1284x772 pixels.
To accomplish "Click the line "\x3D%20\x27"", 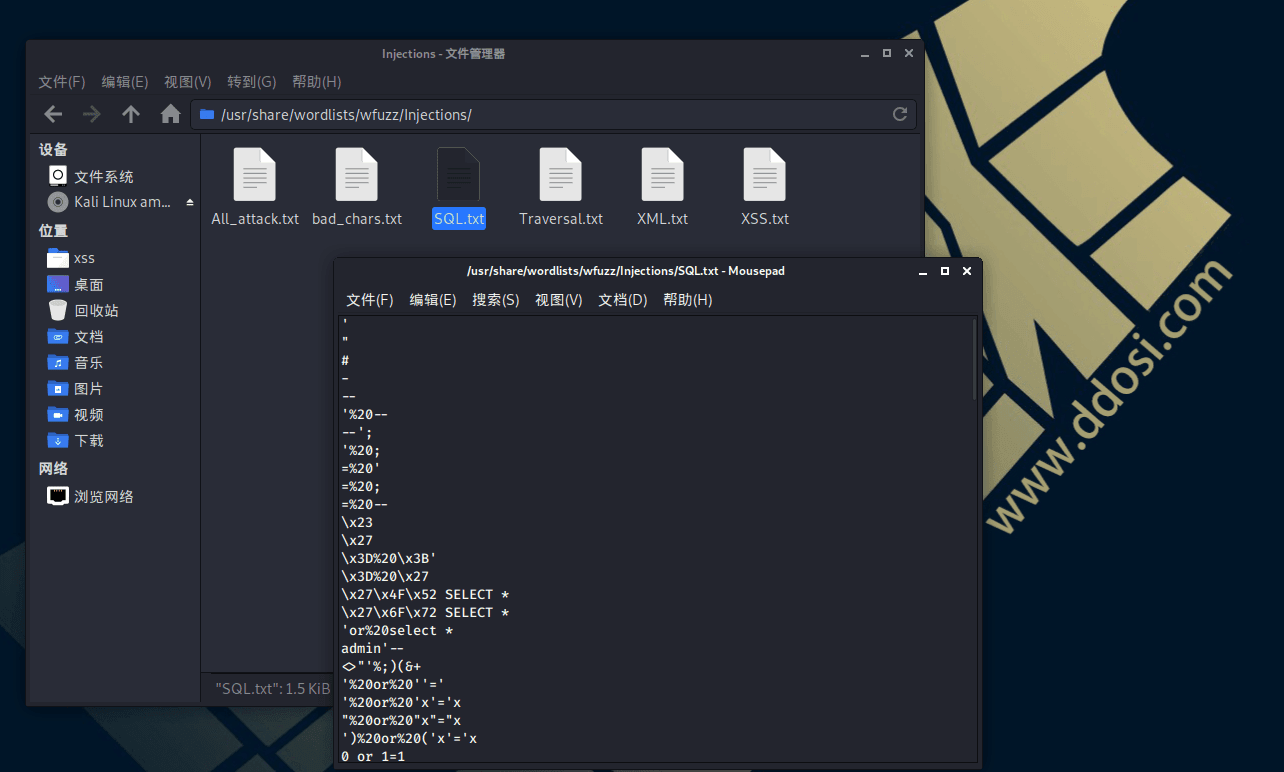I will 385,576.
